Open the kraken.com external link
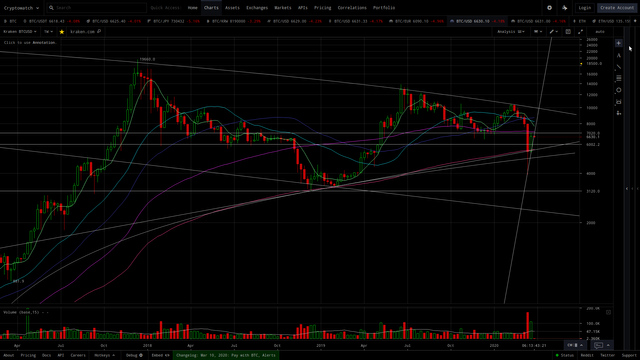This screenshot has width=640, height=360. pyautogui.click(x=85, y=31)
